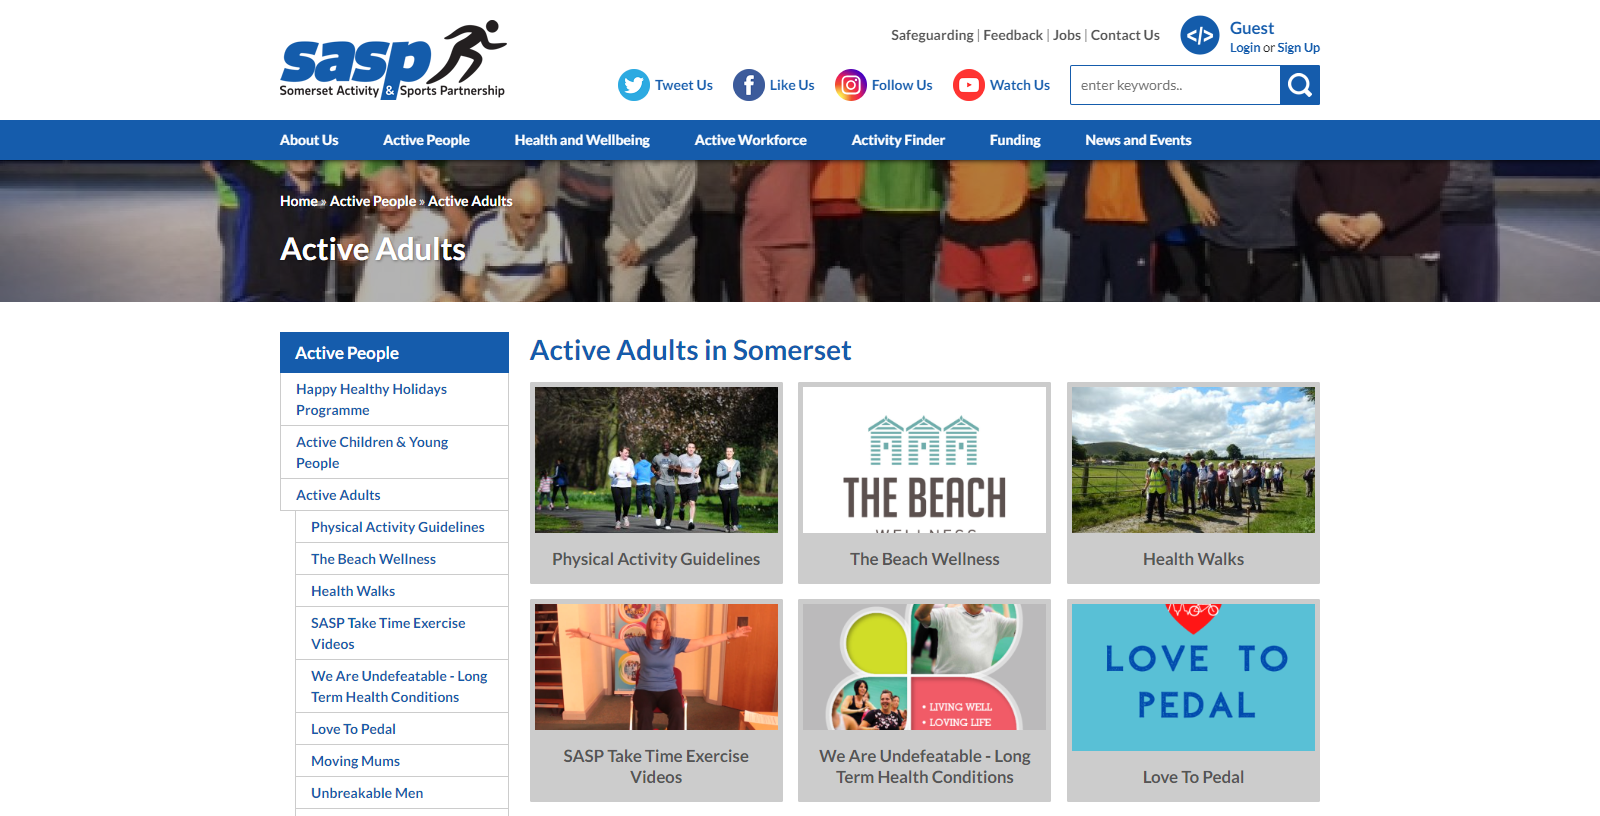Open Health Walks in the sidebar
The height and width of the screenshot is (816, 1600).
(x=402, y=591)
